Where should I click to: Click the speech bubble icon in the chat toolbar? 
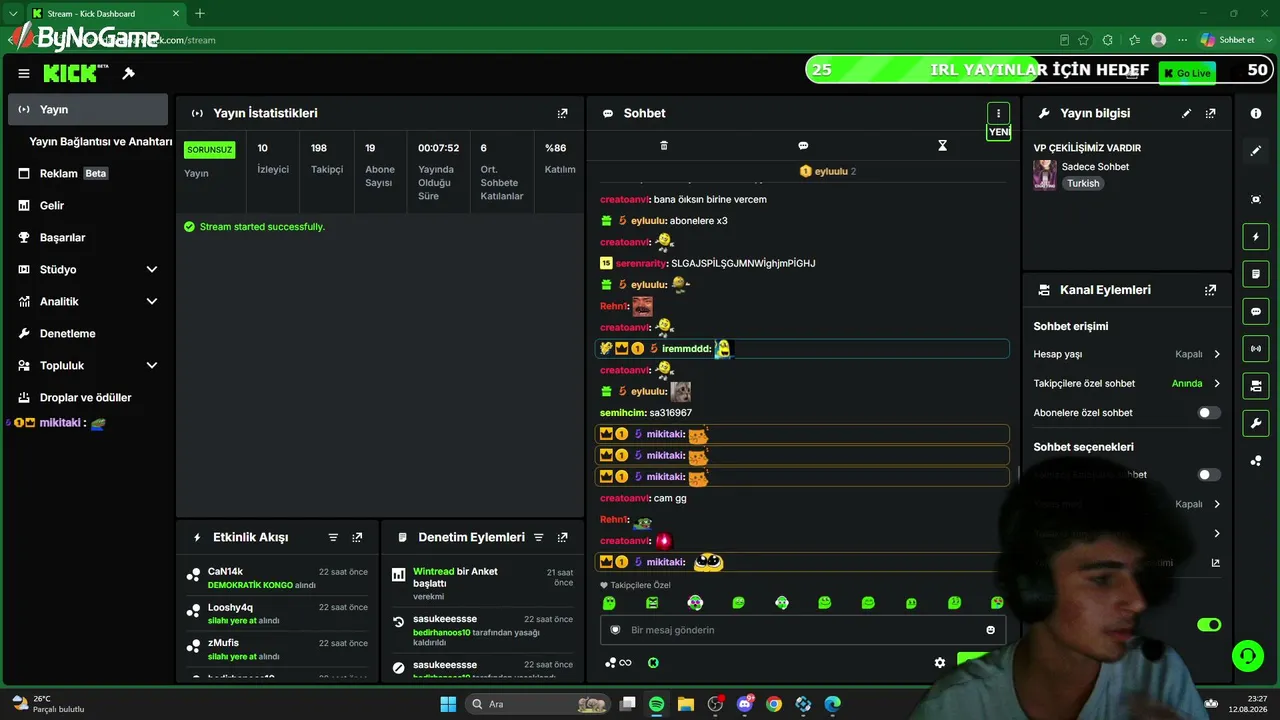click(x=803, y=145)
